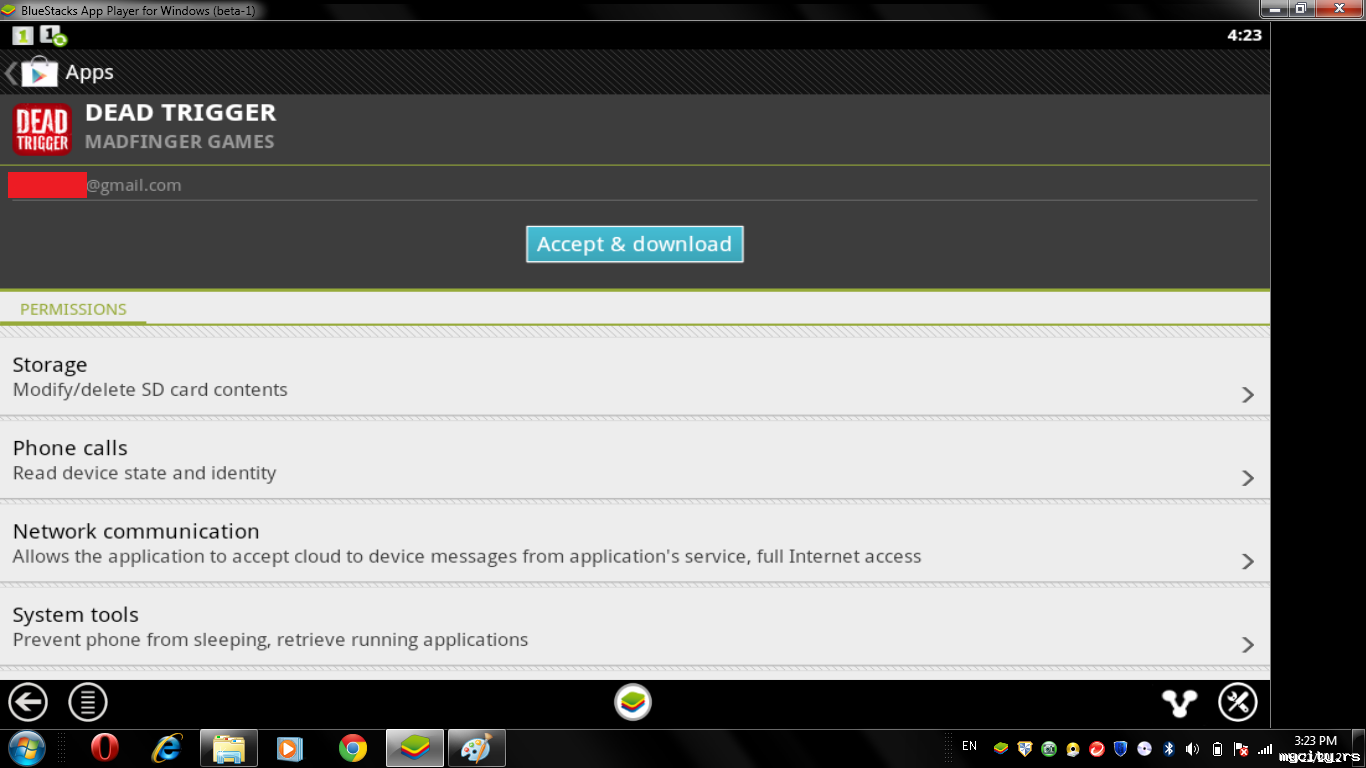
Task: Click the battery tray icon
Action: 1216,748
